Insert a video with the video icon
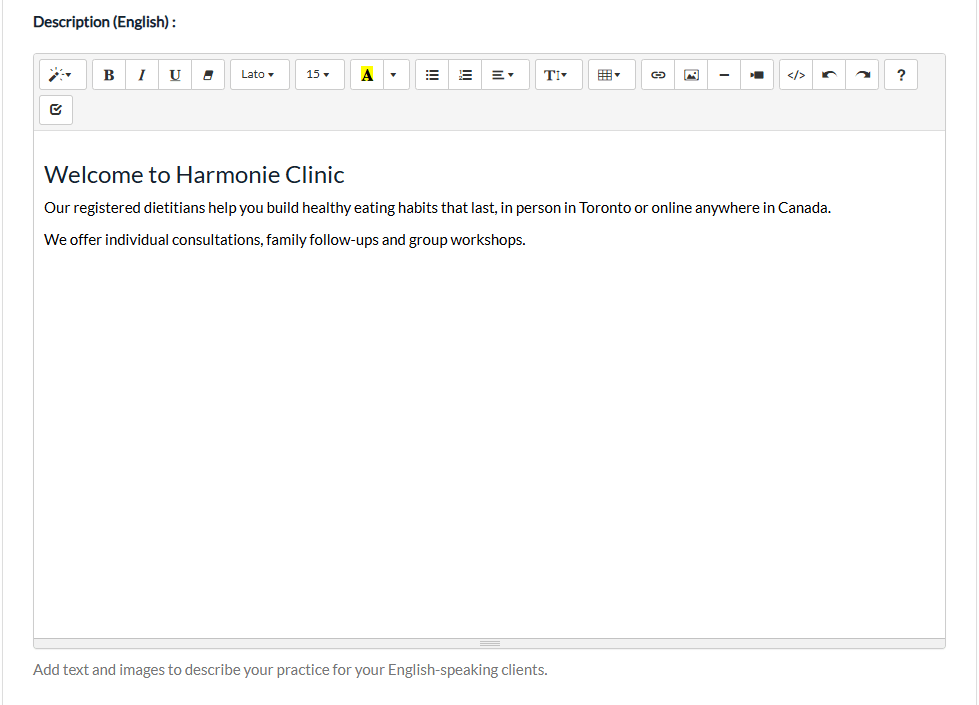 coord(757,75)
